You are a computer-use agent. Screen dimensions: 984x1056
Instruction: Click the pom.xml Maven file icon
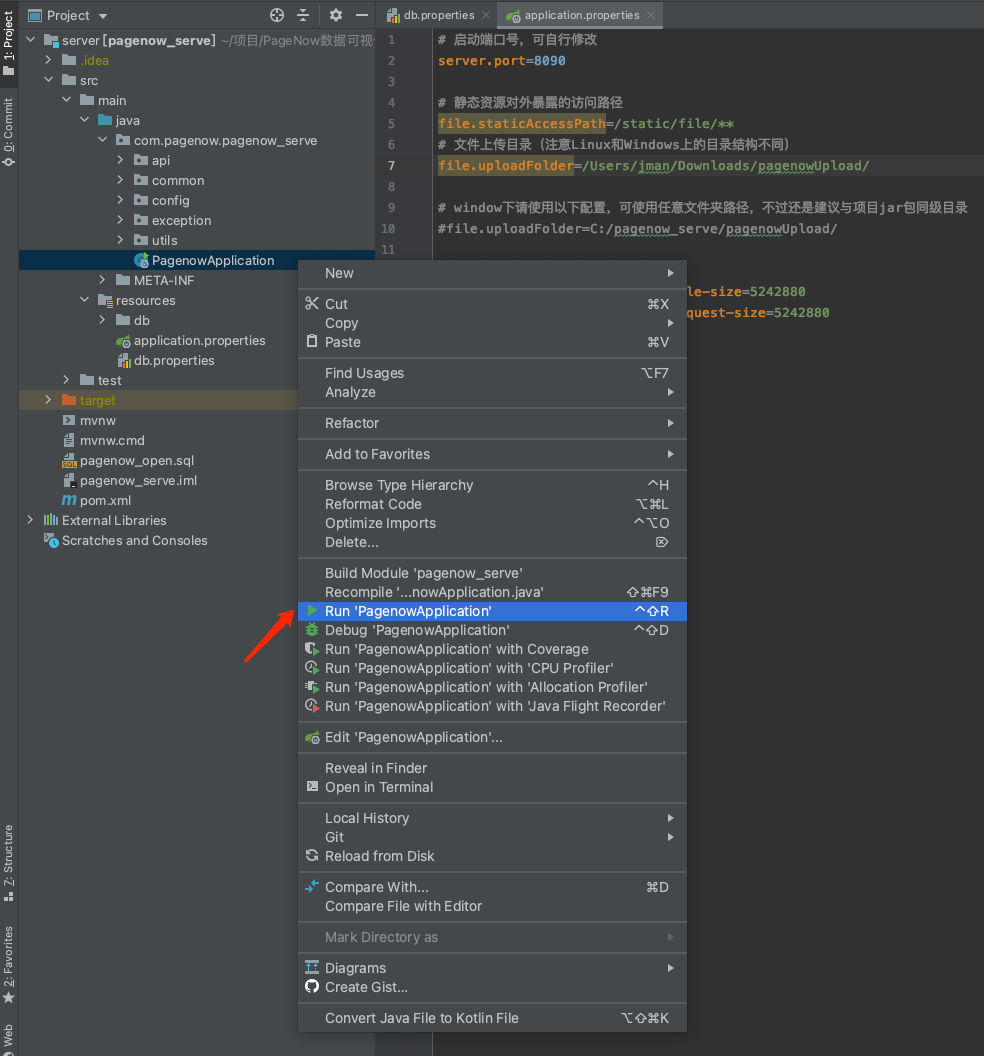click(69, 500)
